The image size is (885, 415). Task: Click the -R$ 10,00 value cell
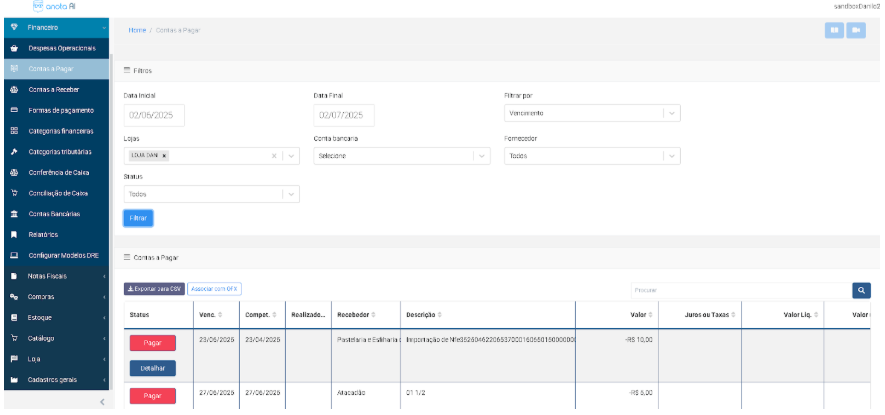[x=617, y=356]
